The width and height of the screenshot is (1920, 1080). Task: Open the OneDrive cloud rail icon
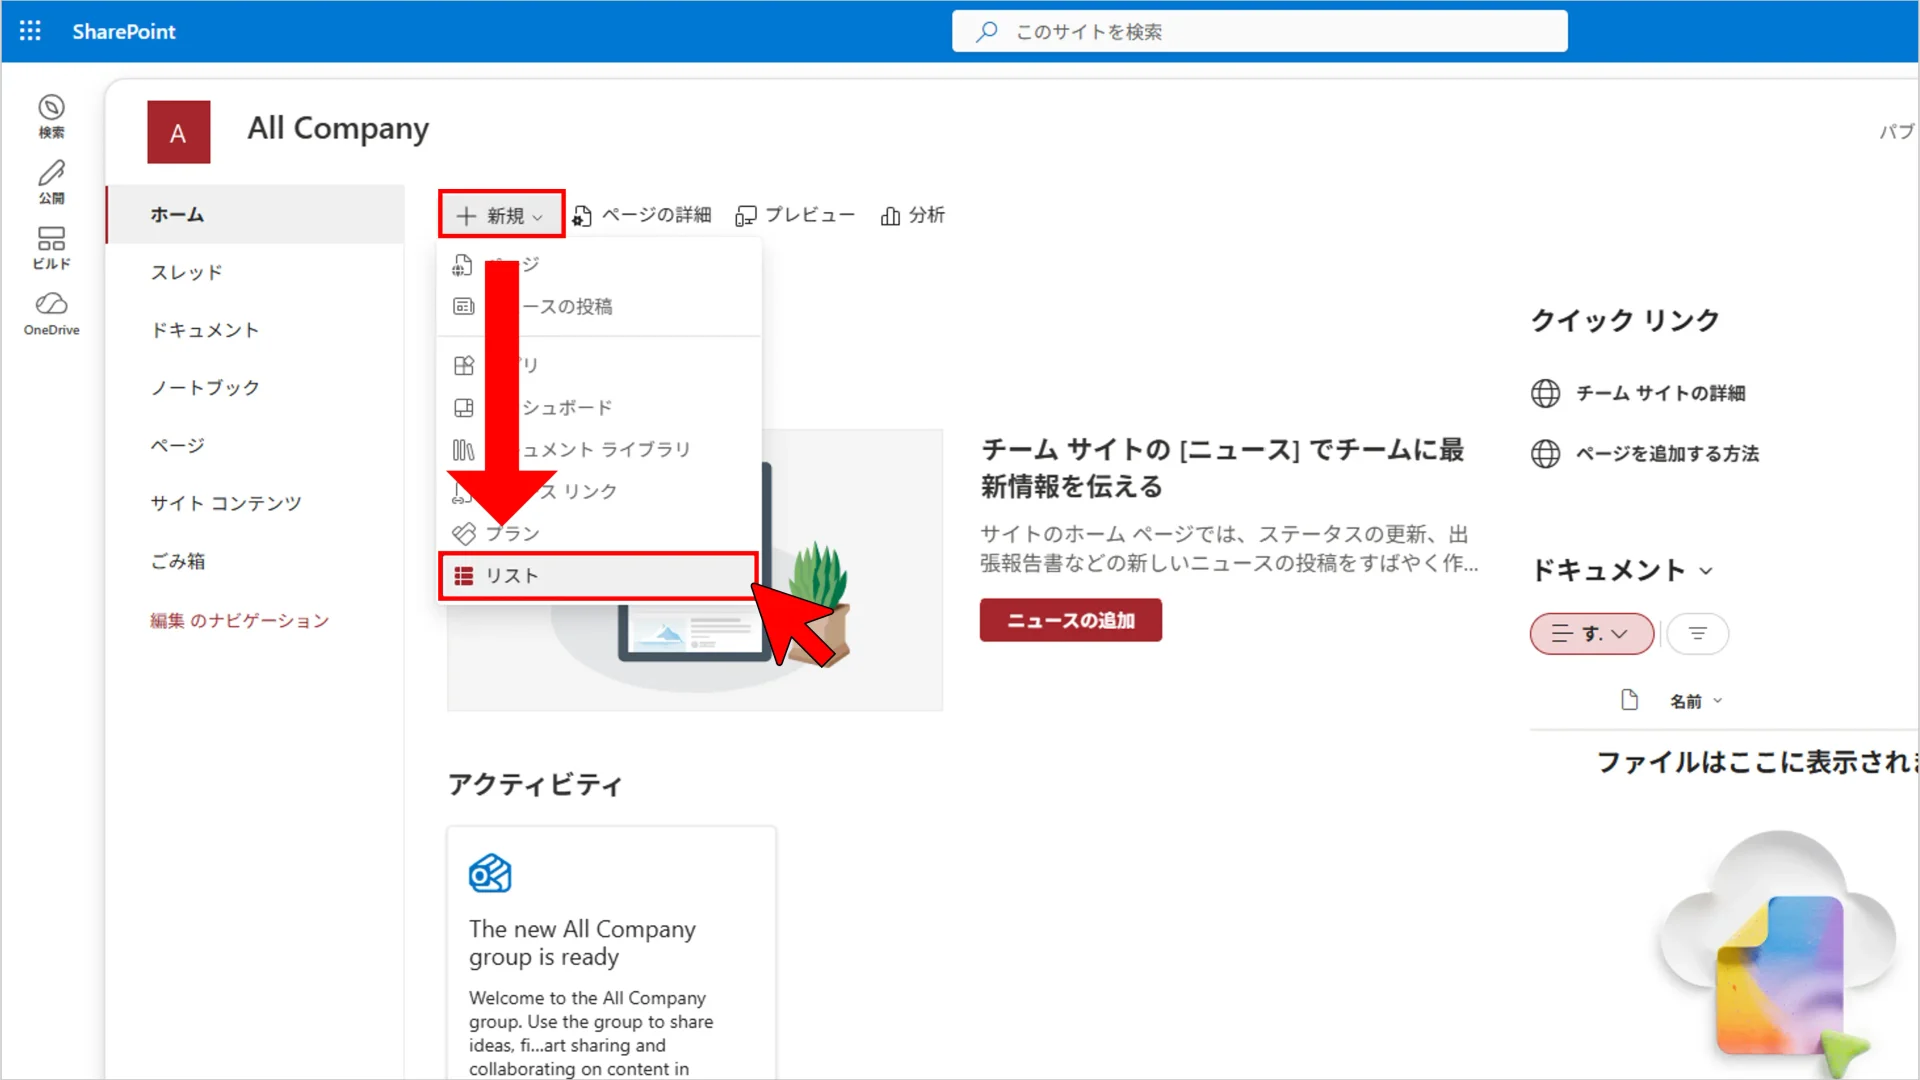(51, 314)
